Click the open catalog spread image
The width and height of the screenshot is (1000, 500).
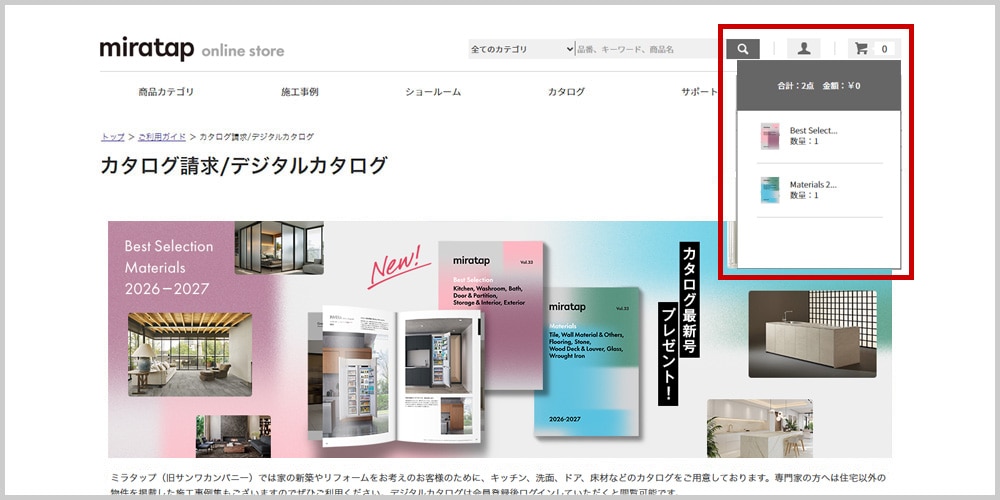(x=395, y=376)
